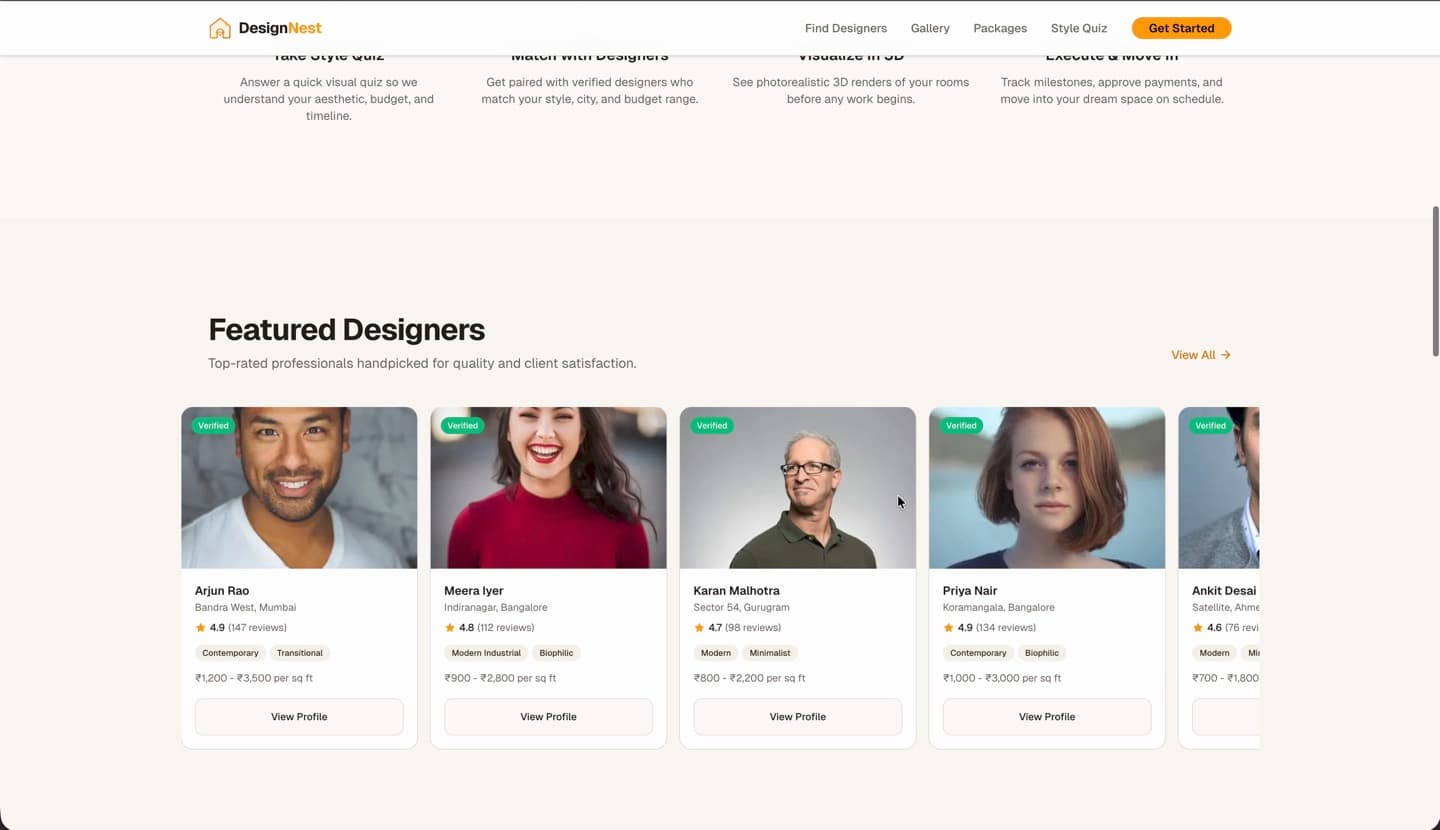Click the View All designers link
The height and width of the screenshot is (830, 1440).
pyautogui.click(x=1201, y=355)
